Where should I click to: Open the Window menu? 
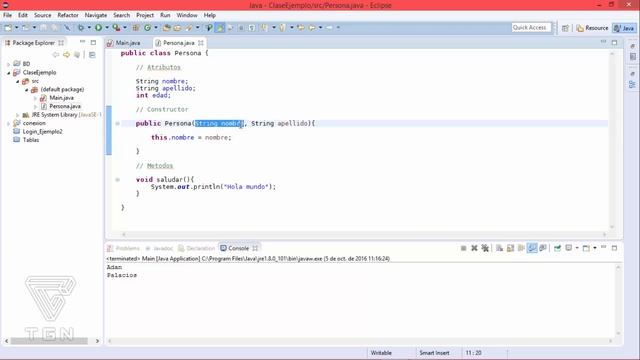pyautogui.click(x=187, y=15)
